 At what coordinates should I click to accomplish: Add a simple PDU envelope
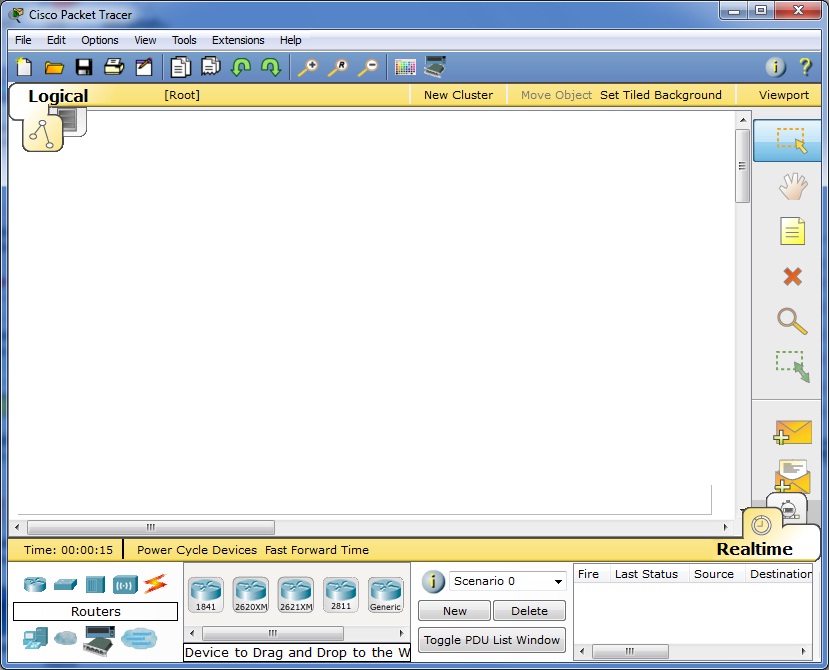[x=792, y=432]
